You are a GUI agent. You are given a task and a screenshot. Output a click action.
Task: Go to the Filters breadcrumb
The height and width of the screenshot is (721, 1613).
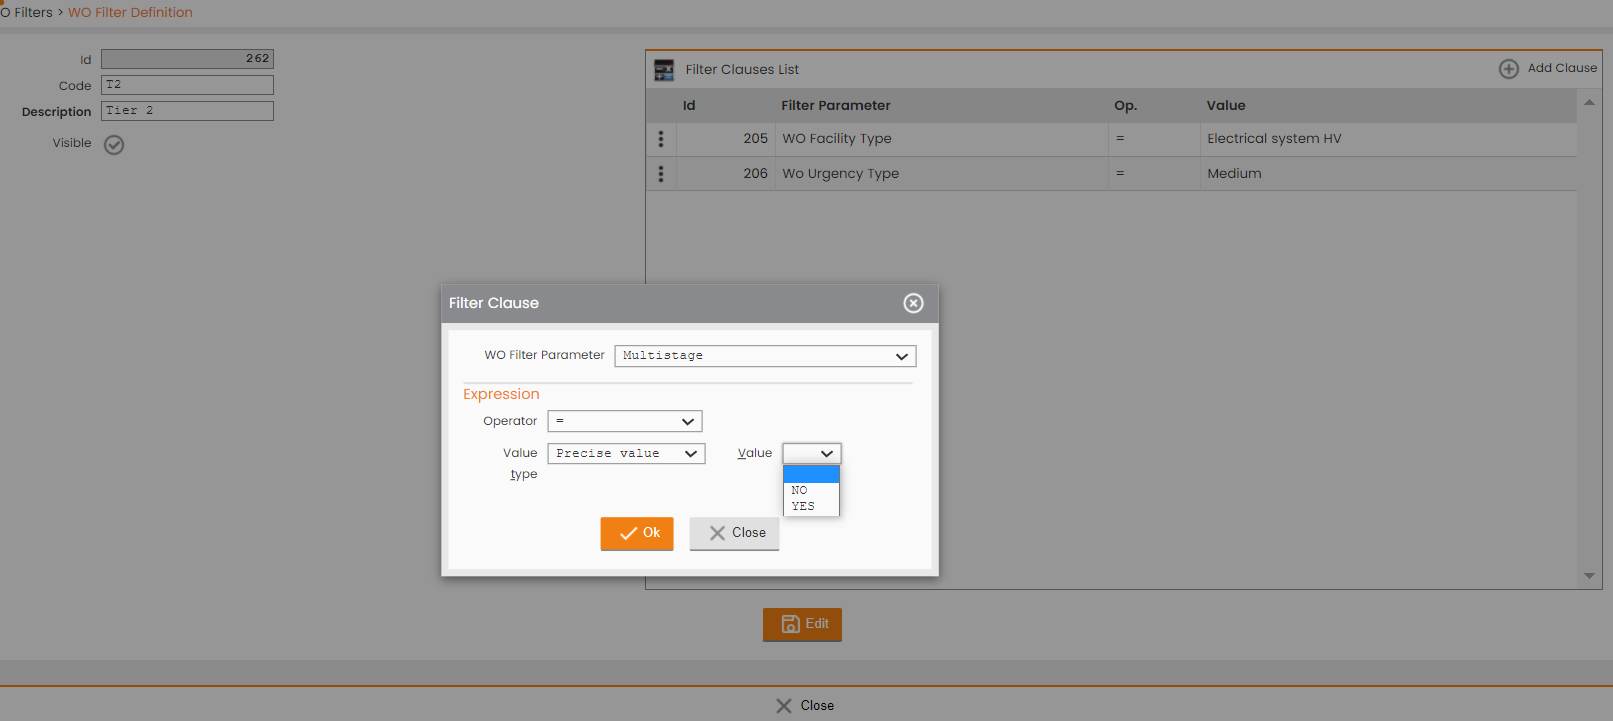tap(27, 12)
